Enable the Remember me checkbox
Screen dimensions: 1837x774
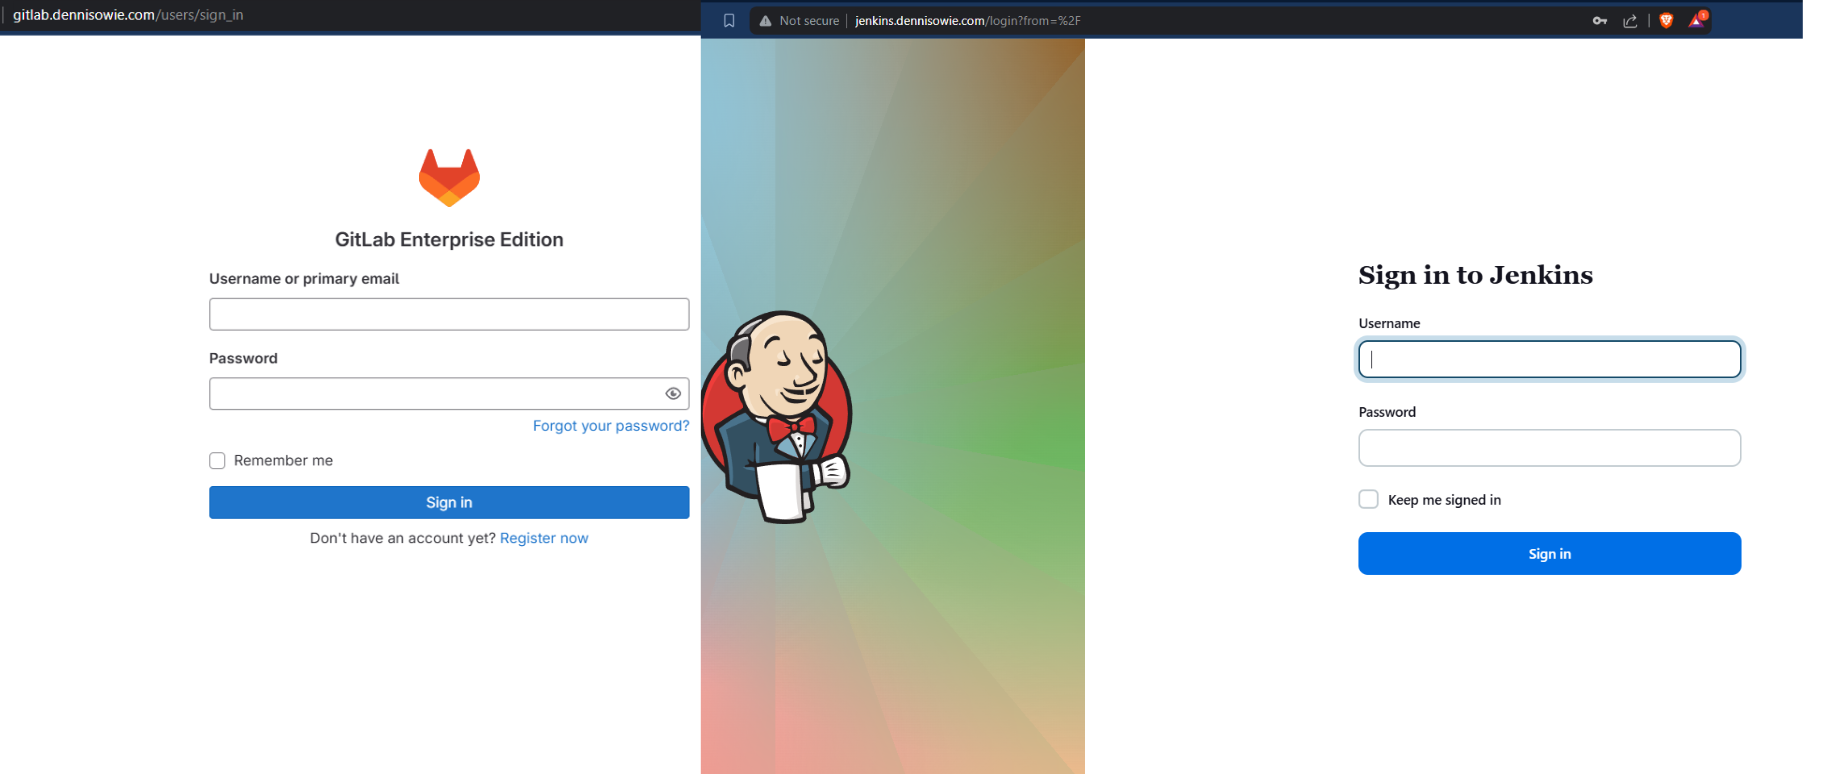[x=217, y=461]
